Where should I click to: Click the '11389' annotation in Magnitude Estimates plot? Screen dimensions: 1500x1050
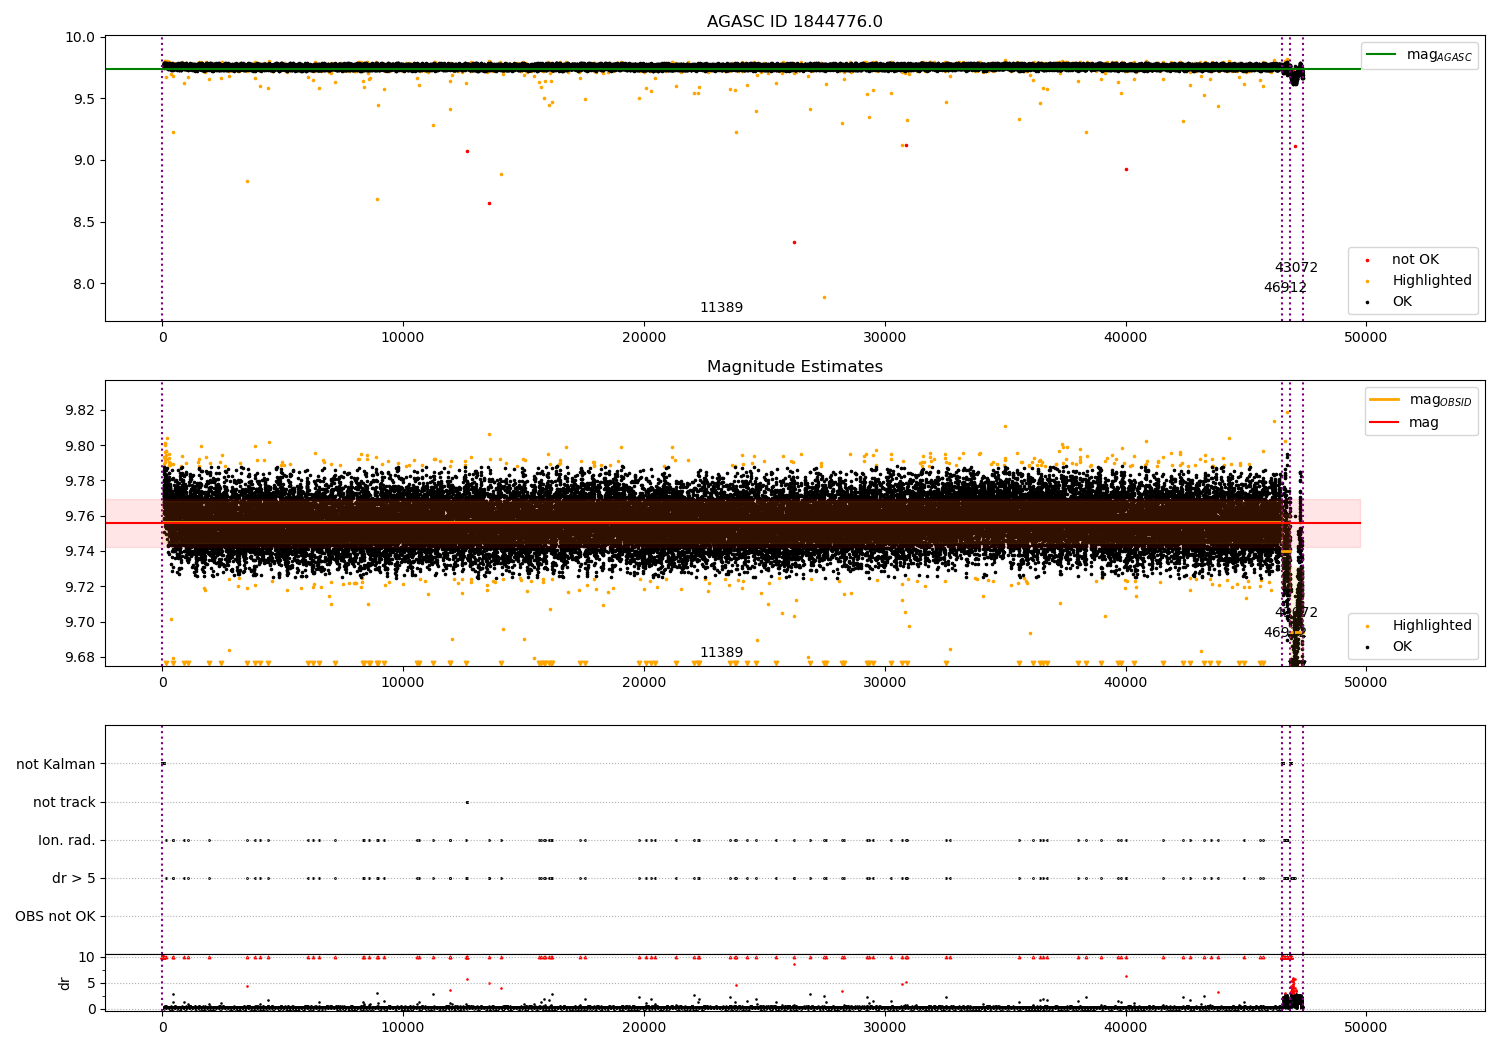pyautogui.click(x=721, y=653)
